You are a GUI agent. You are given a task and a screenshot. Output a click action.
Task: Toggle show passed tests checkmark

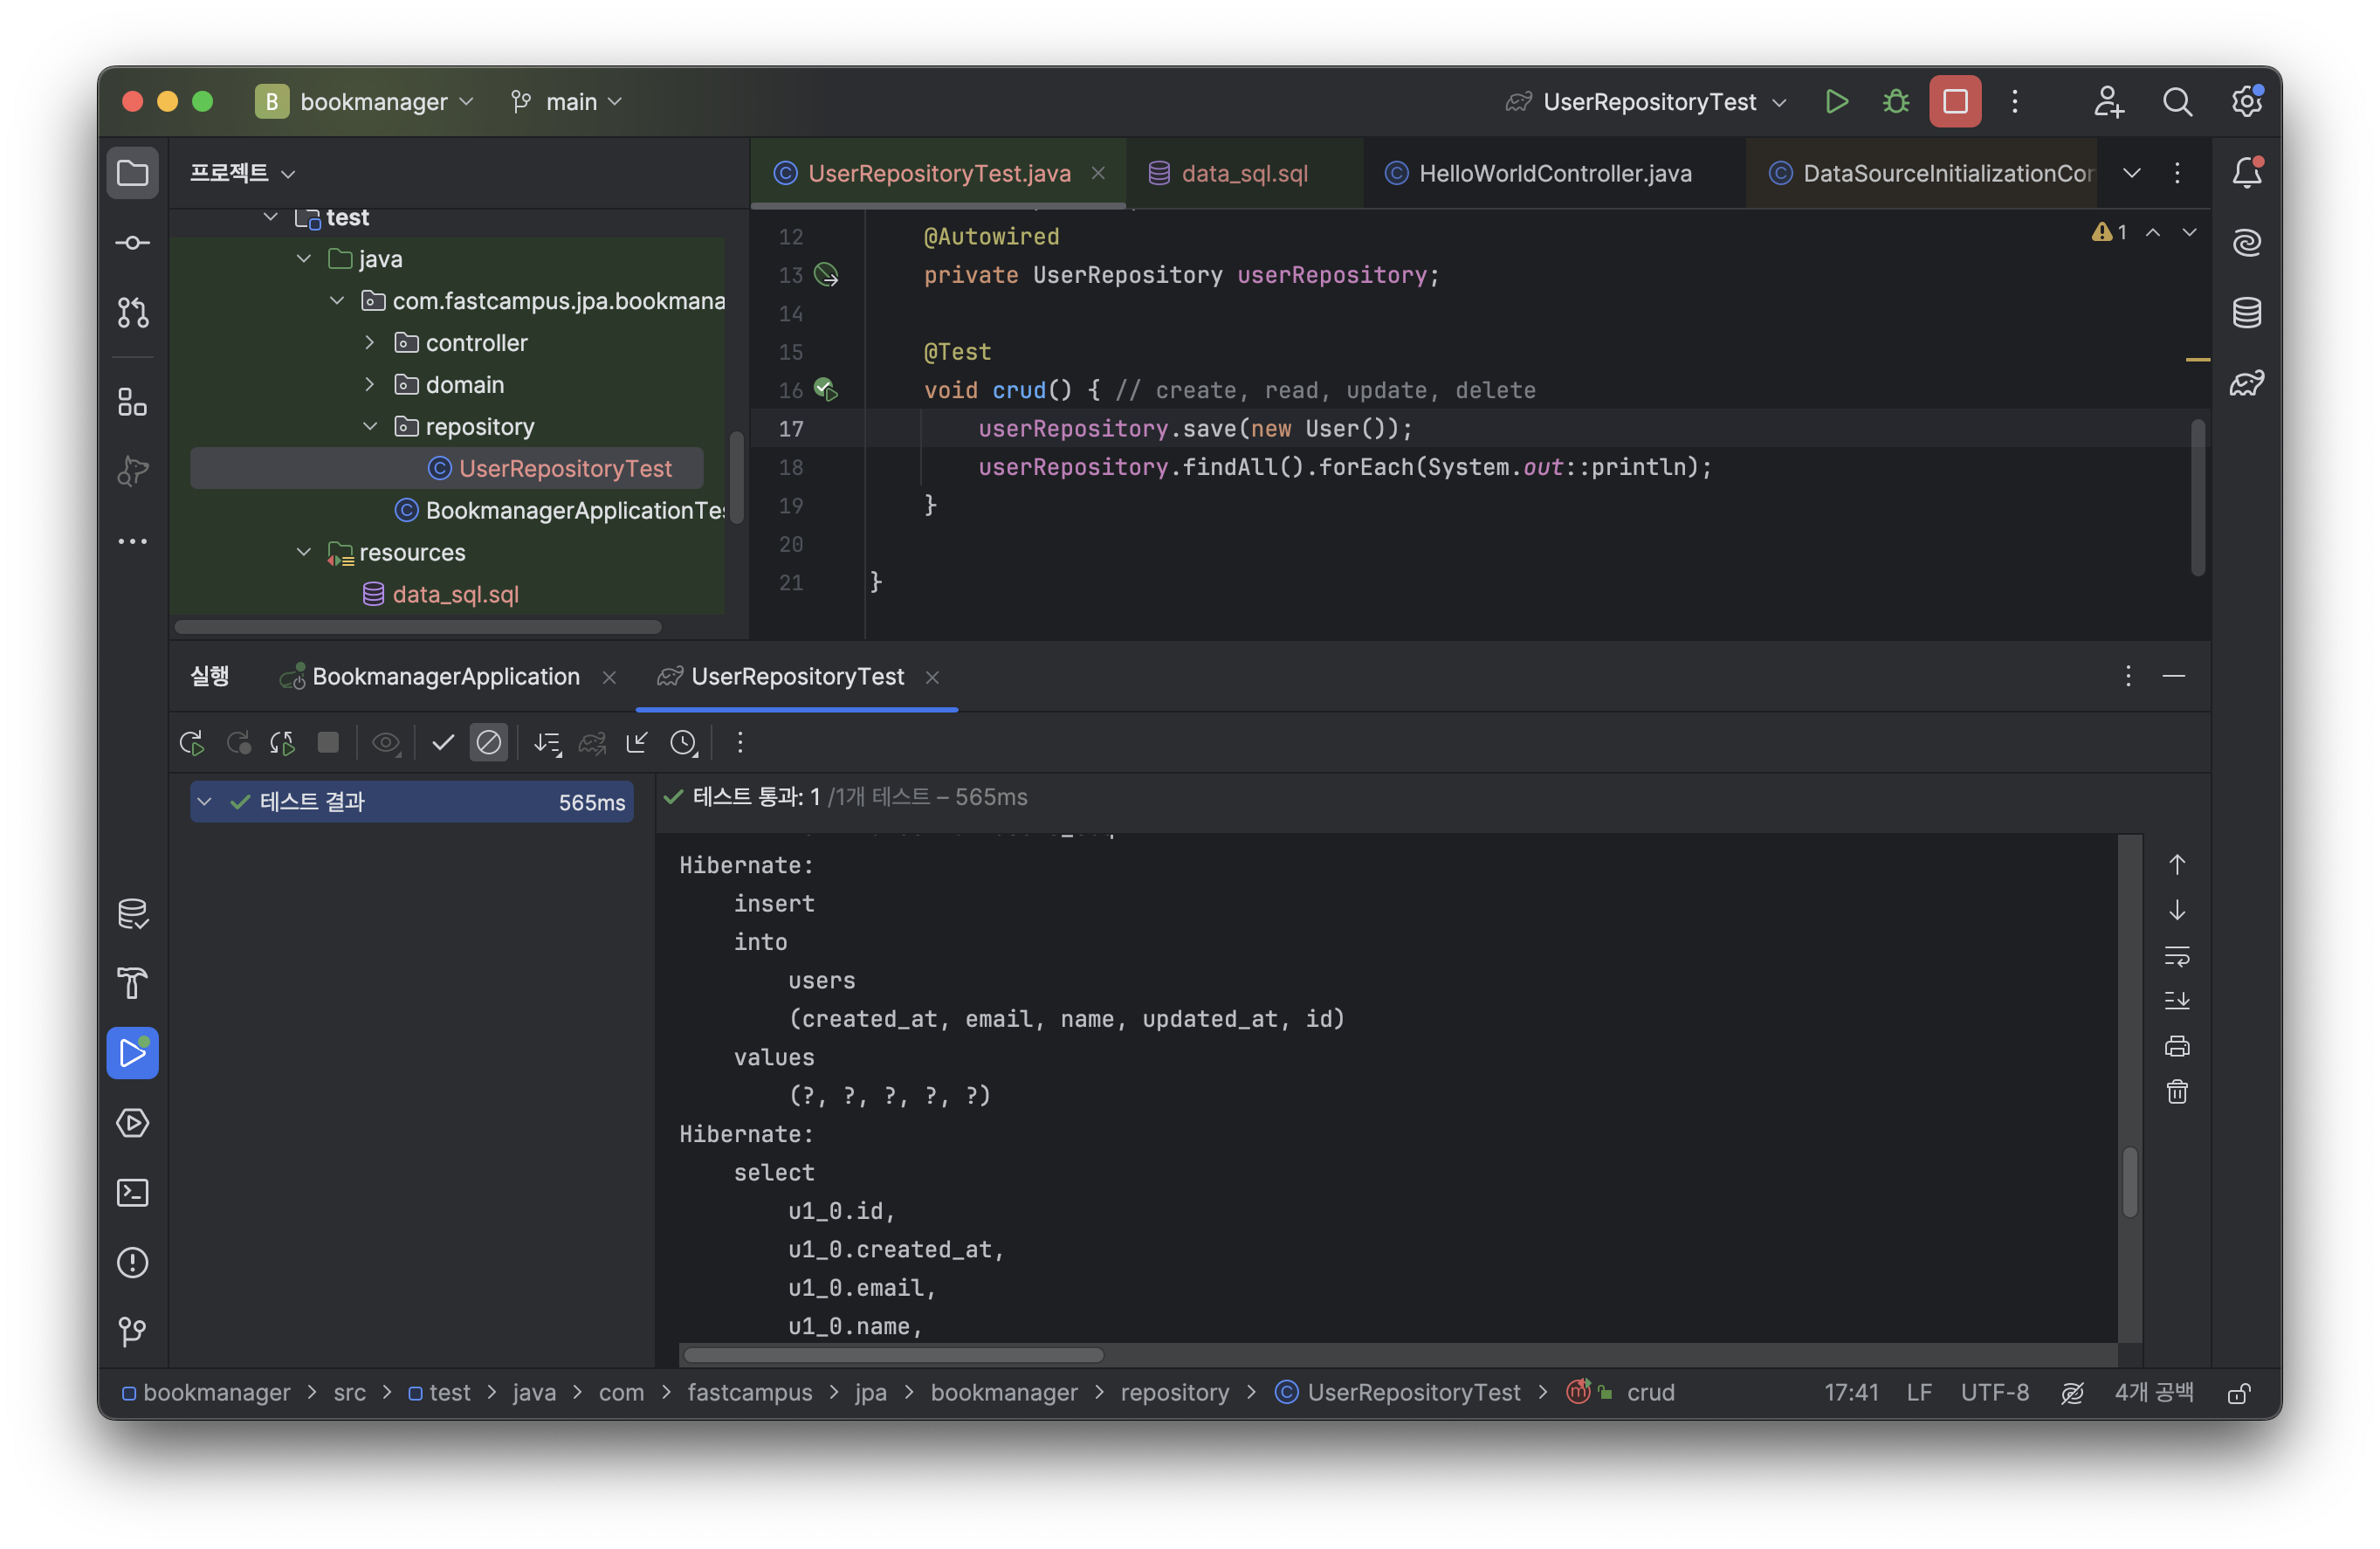[x=442, y=743]
